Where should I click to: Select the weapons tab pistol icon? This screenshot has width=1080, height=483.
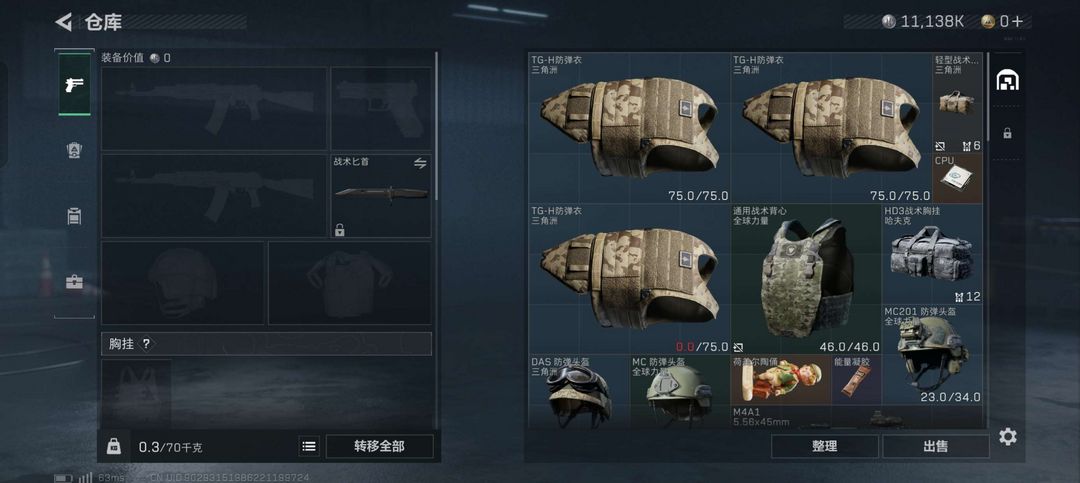(74, 84)
